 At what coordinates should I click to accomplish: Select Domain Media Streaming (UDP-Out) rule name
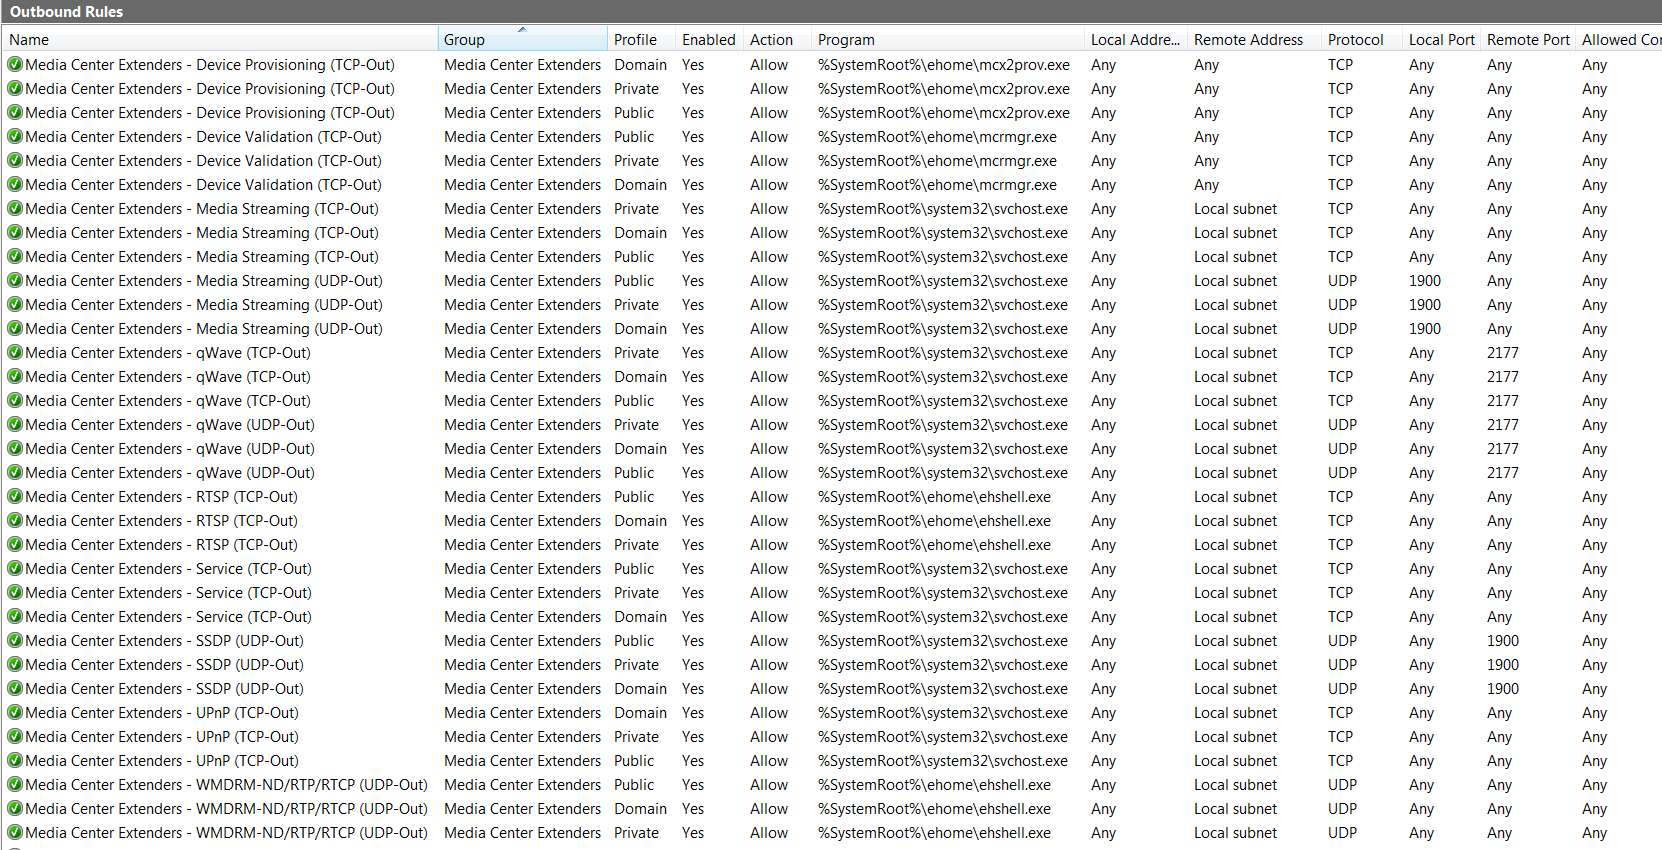pos(204,329)
